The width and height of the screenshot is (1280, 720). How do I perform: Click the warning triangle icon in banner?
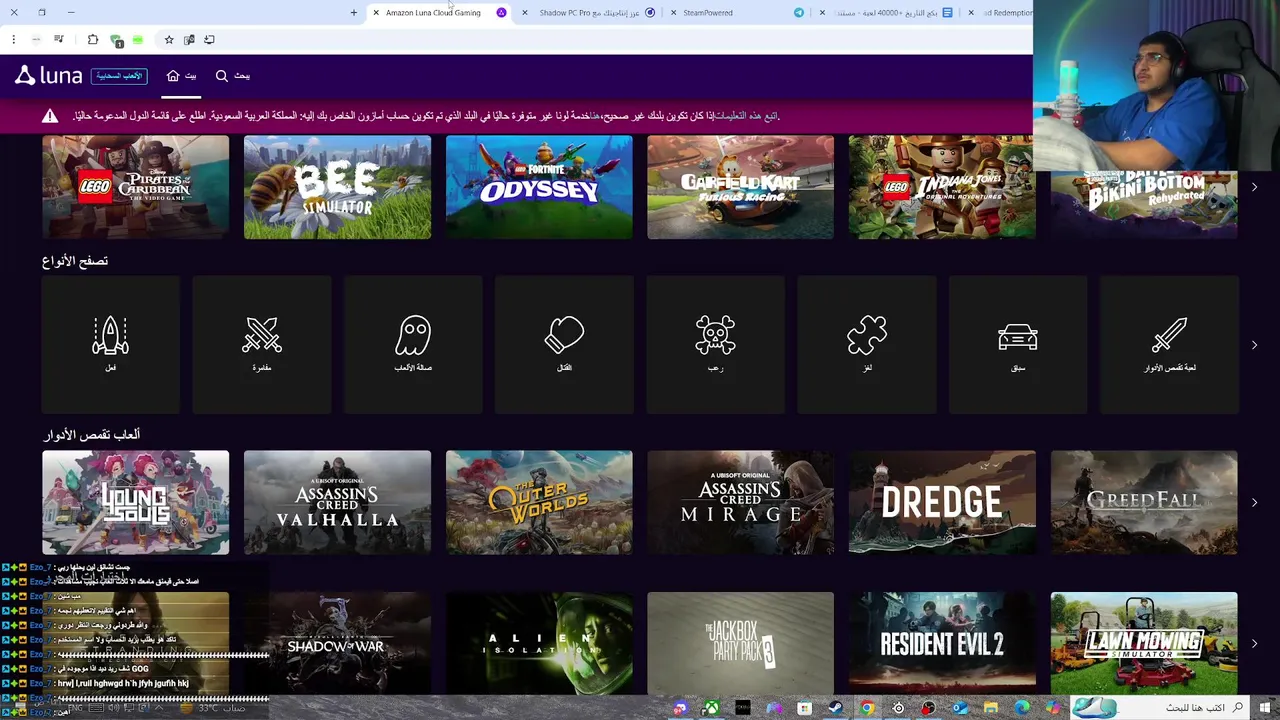coord(50,116)
